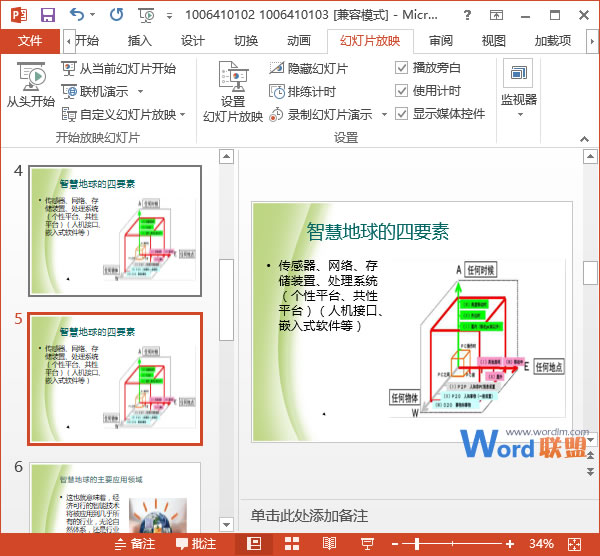This screenshot has height=556, width=600.
Task: Select slide 6 thumbnail
Action: point(115,497)
